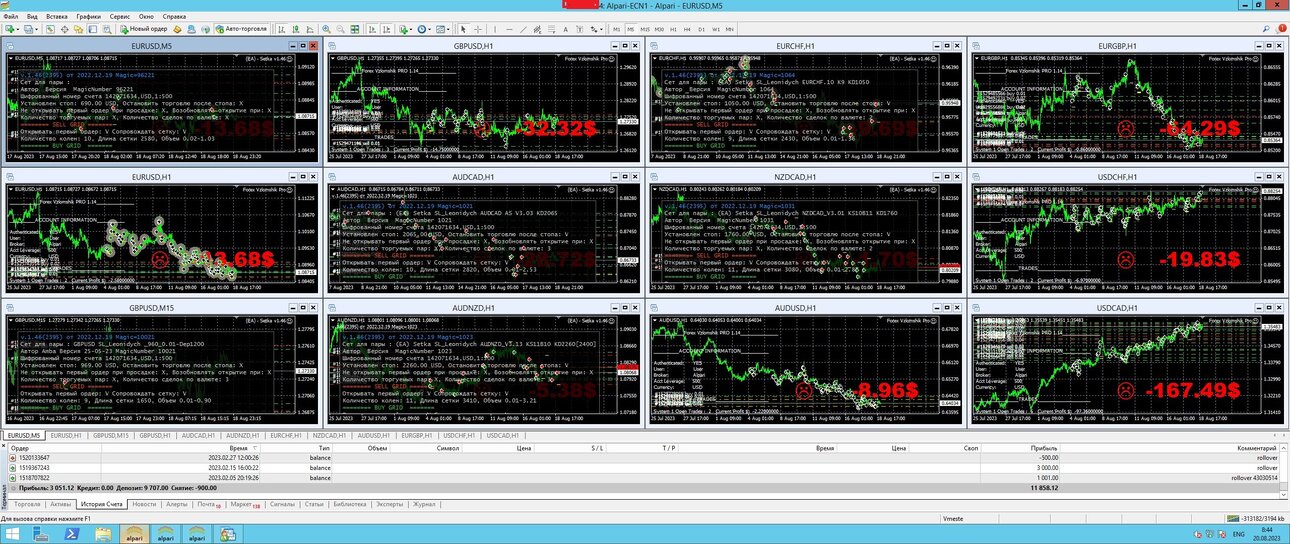This screenshot has width=1290, height=544.
Task: Click the New Order (Новый ордер) button
Action: tap(144, 29)
